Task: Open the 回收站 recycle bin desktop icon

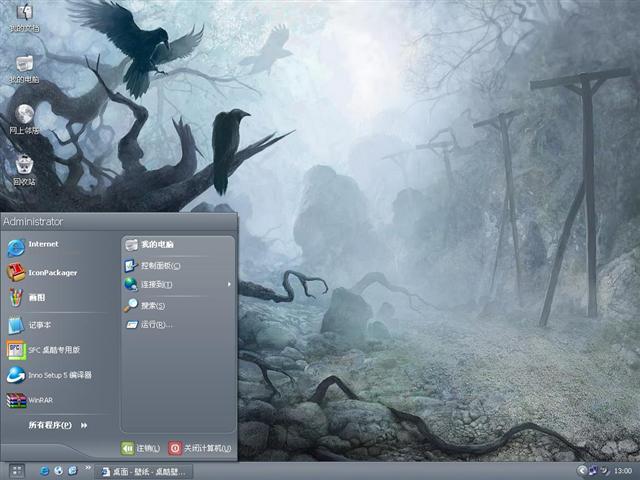Action: pyautogui.click(x=24, y=171)
